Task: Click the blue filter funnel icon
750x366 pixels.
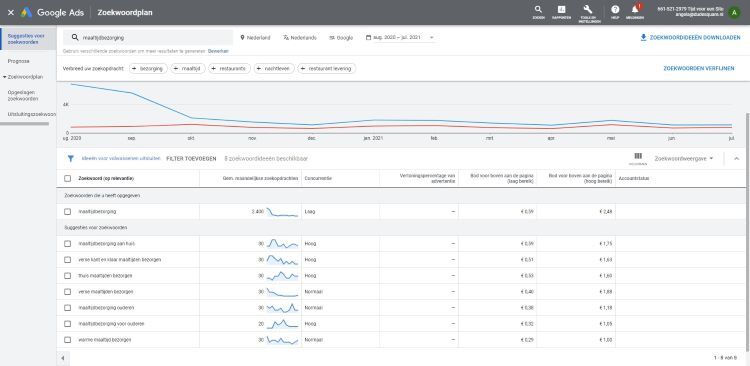Action: click(x=70, y=158)
